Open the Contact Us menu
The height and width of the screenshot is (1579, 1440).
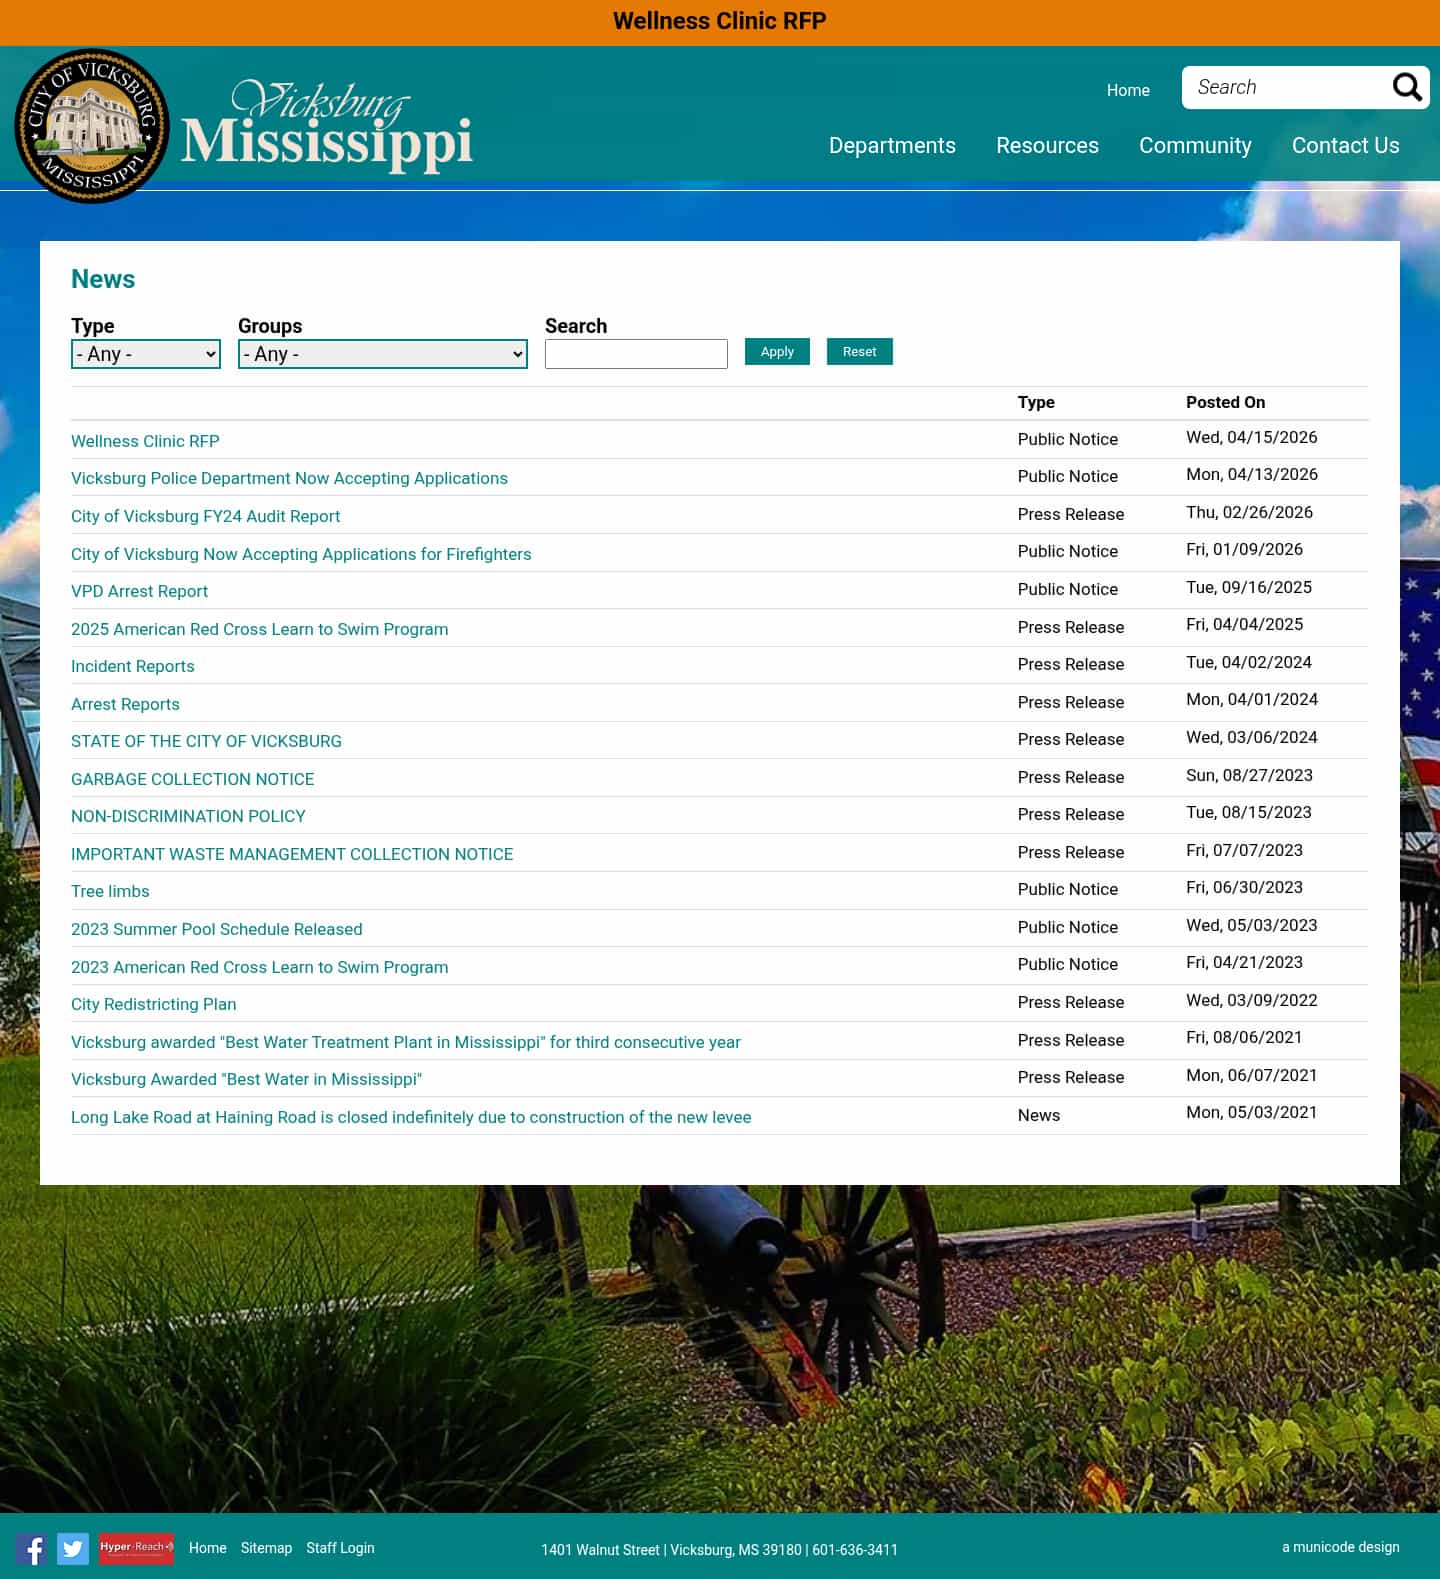tap(1345, 146)
